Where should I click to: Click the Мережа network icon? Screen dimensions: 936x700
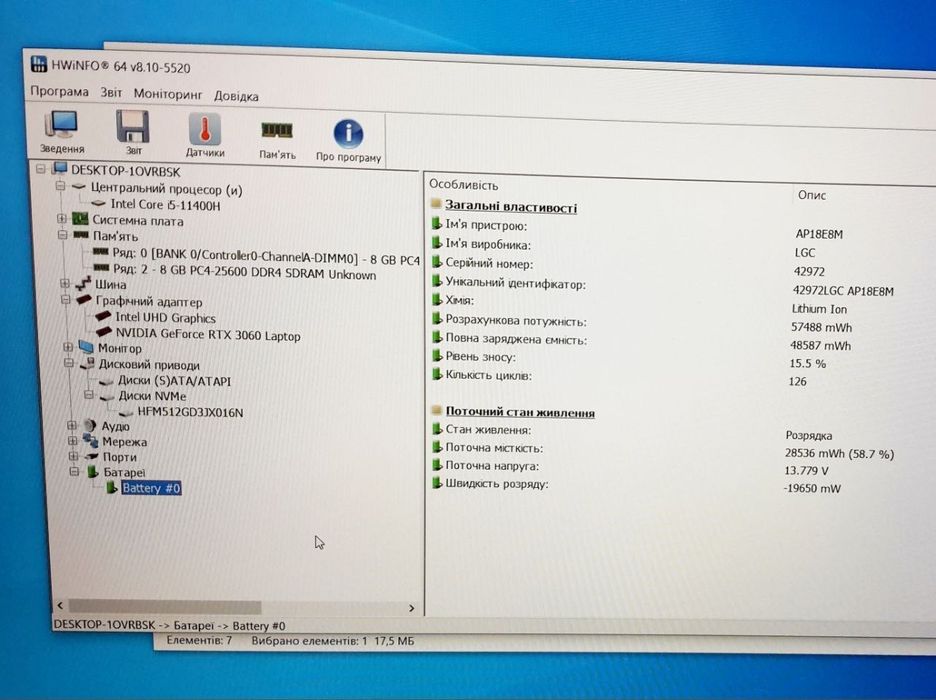coord(91,440)
